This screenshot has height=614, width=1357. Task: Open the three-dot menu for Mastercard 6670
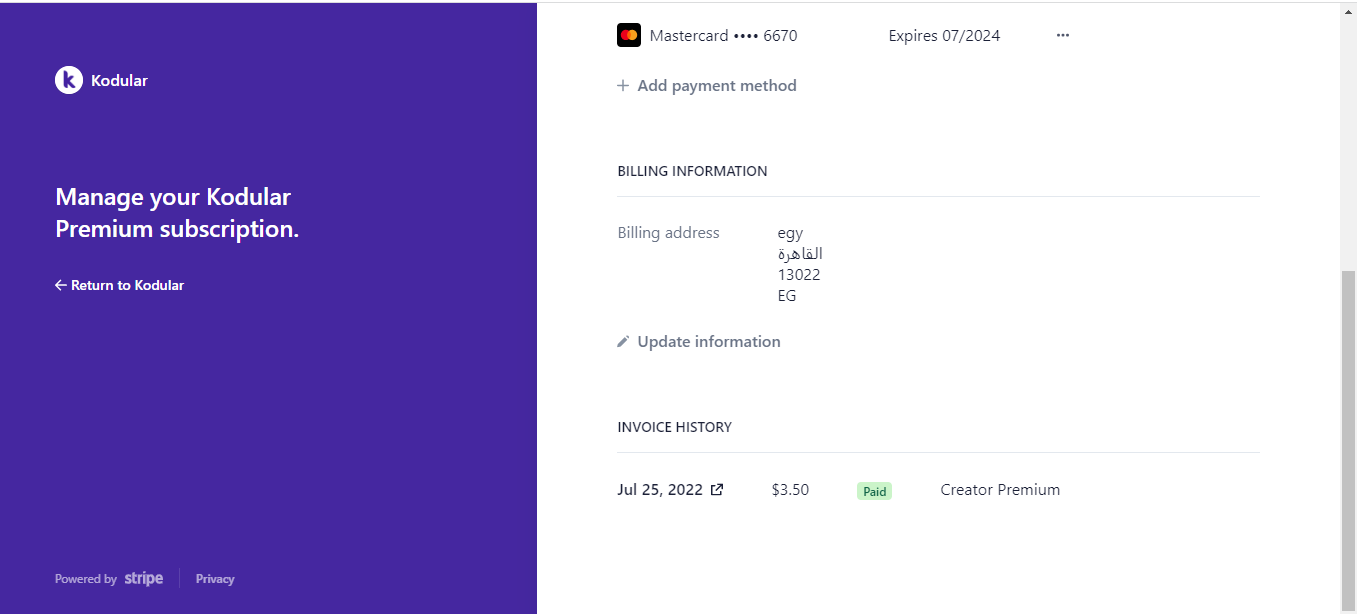1063,35
